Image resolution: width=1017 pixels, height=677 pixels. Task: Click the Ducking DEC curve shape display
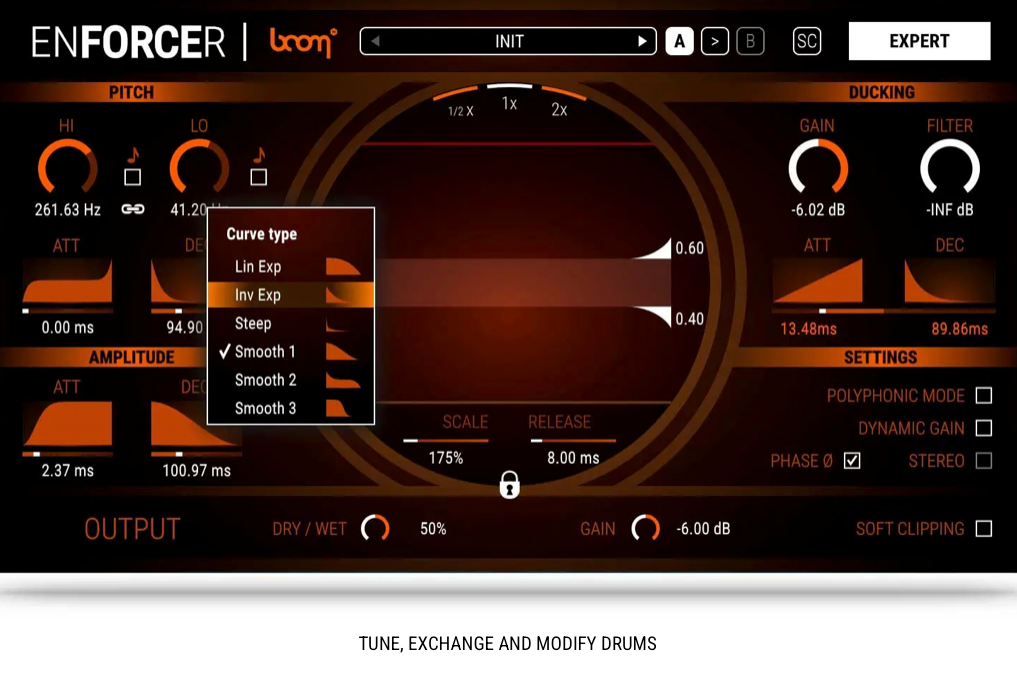[x=949, y=282]
